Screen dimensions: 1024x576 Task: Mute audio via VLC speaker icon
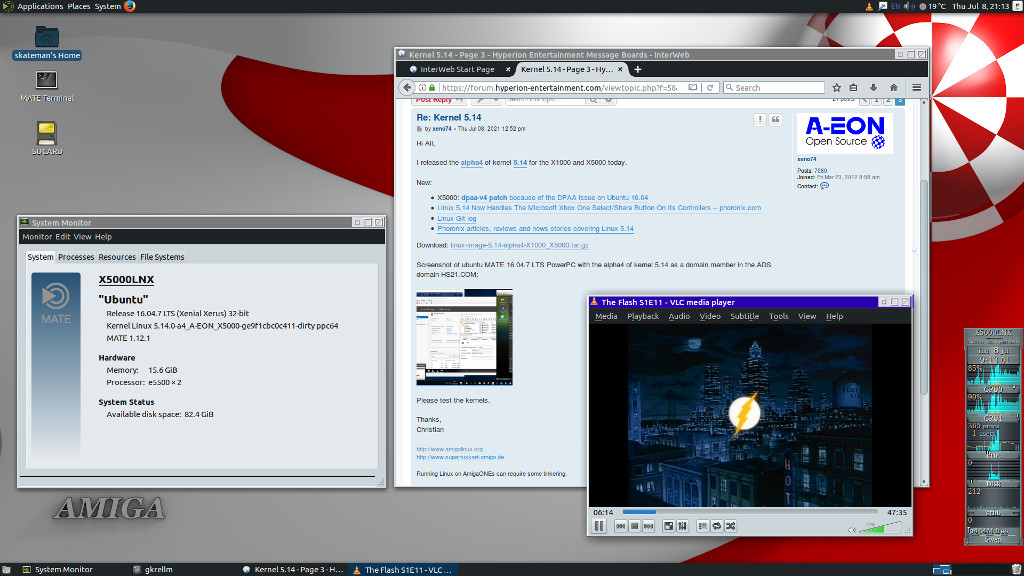tap(852, 530)
